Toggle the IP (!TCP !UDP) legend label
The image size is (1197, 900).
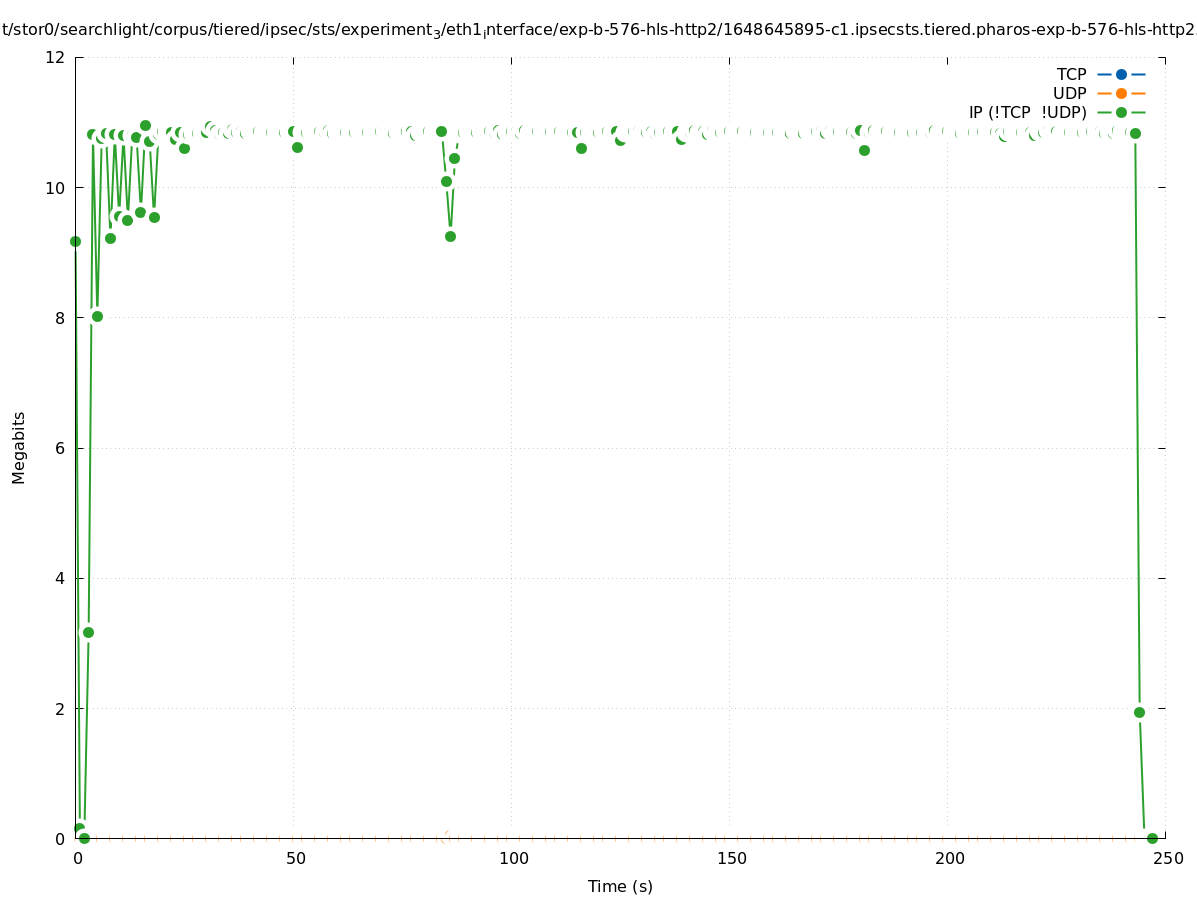point(1027,112)
